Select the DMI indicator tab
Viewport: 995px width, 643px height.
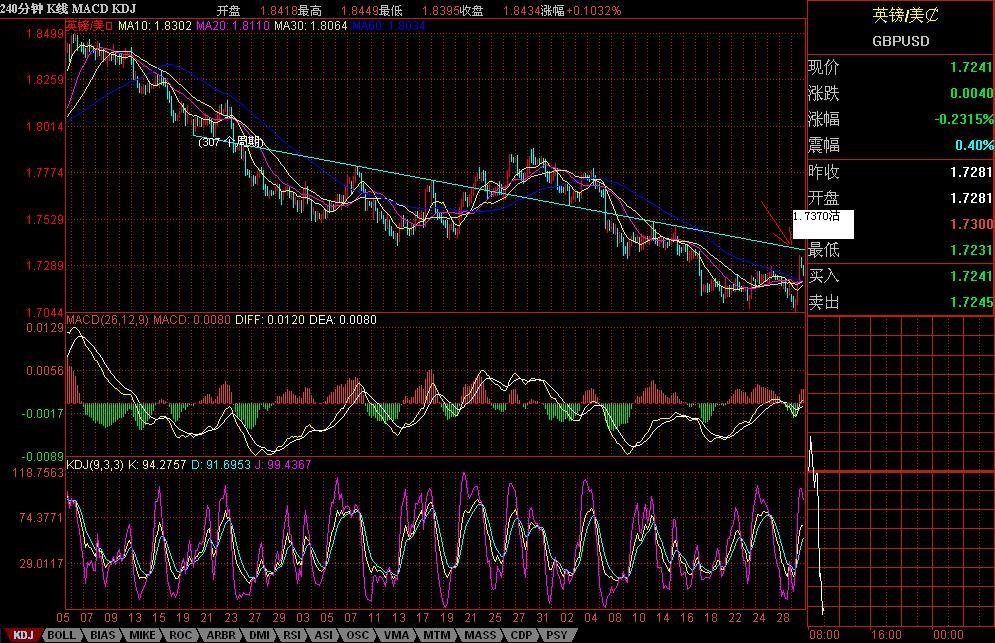[259, 635]
